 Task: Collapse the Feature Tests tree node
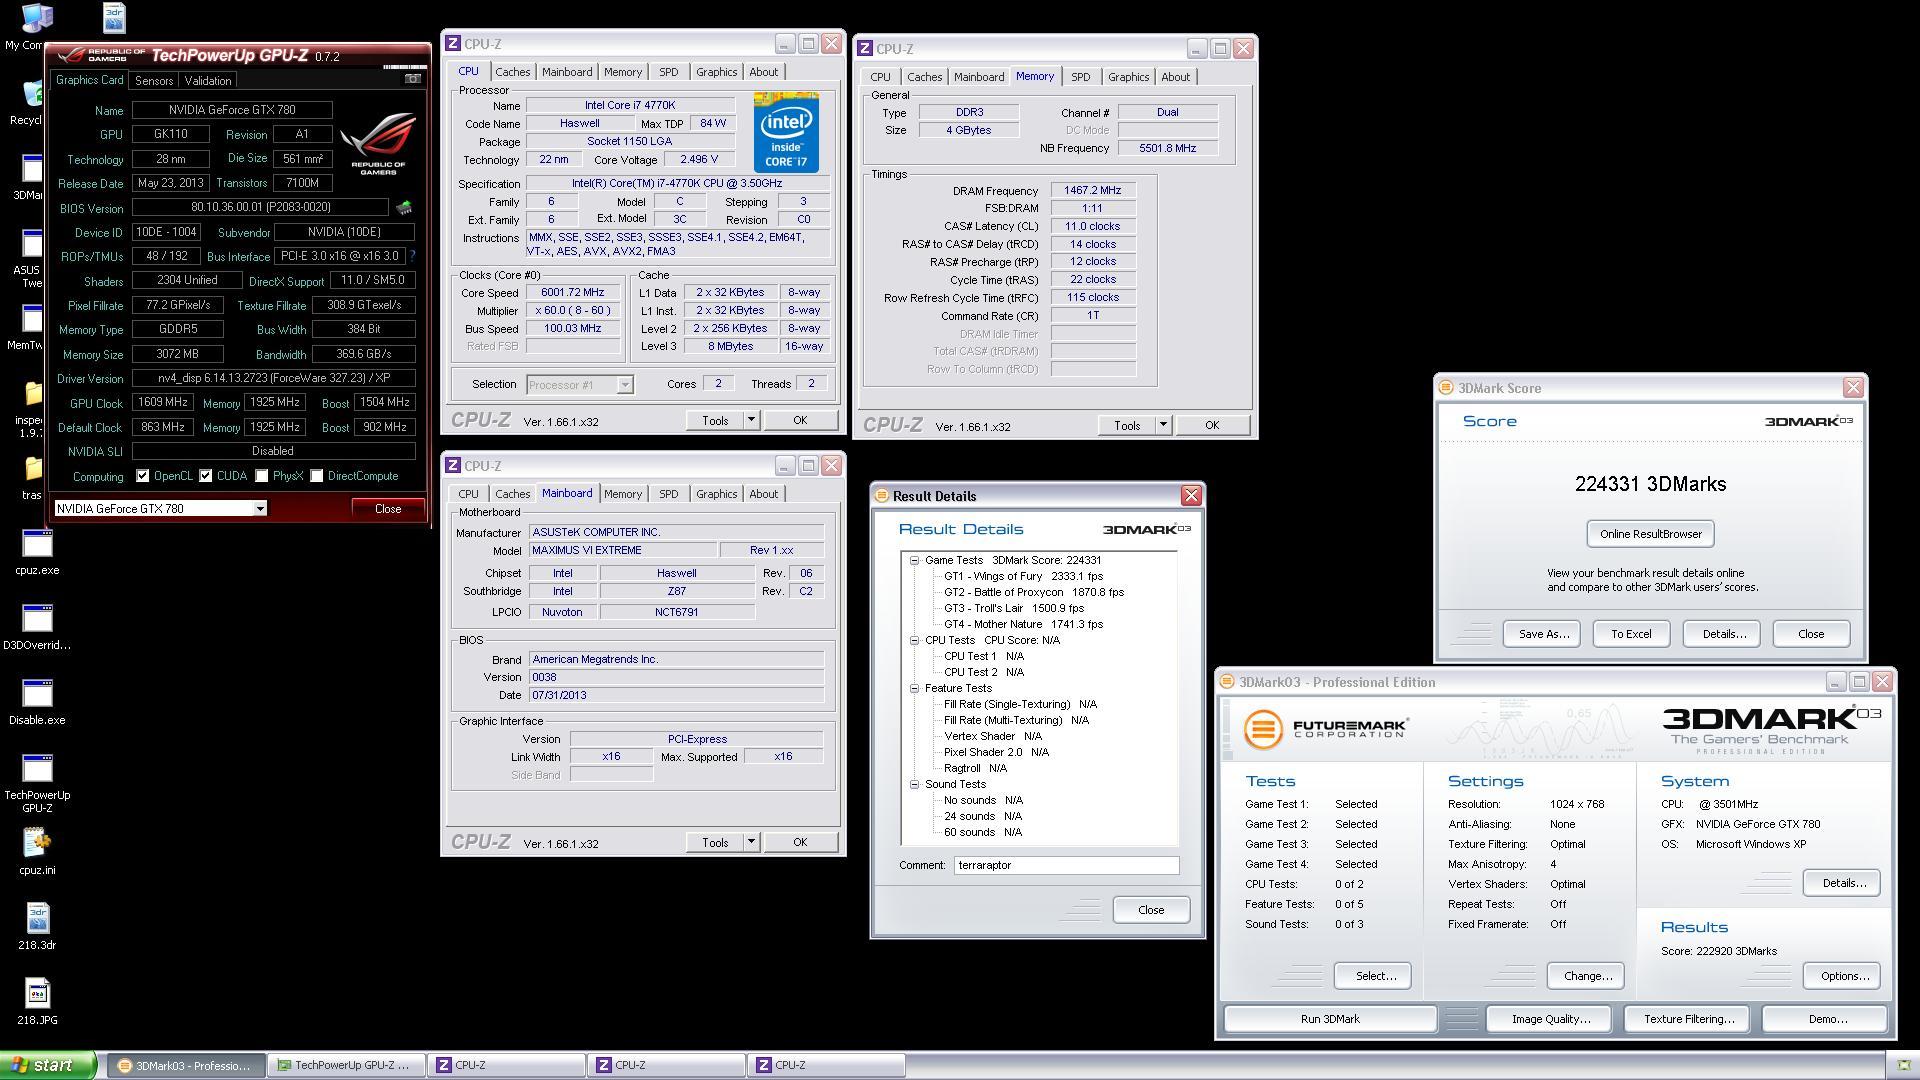[x=914, y=689]
